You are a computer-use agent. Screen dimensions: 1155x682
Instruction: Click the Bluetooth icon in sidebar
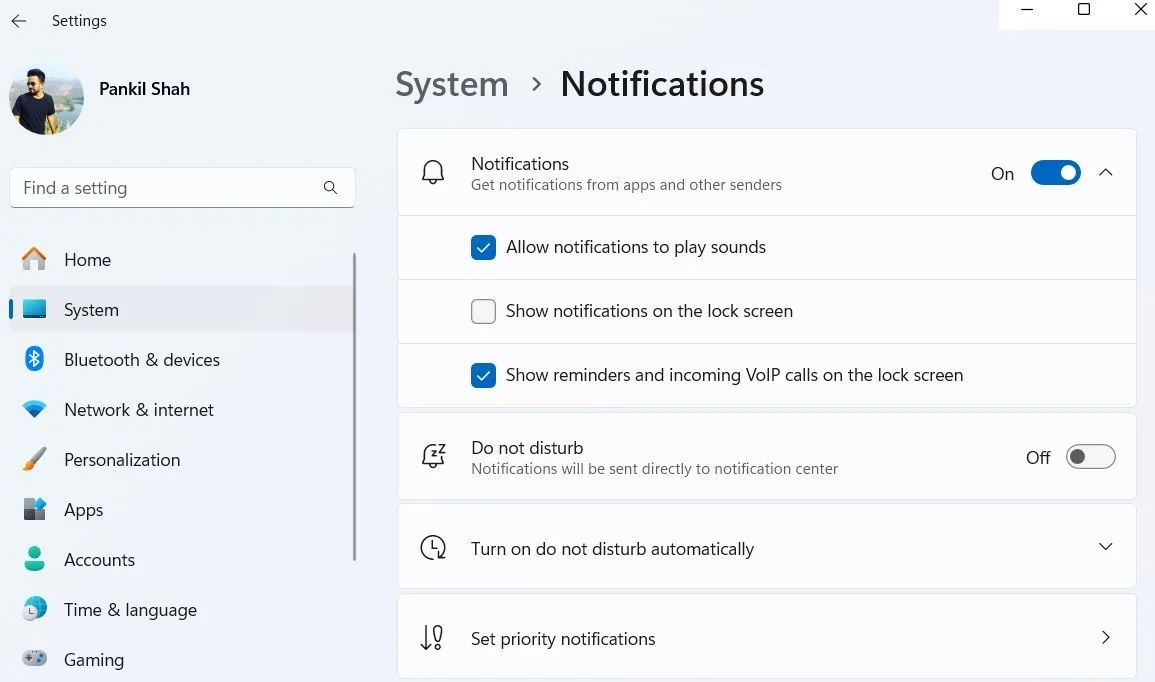coord(34,359)
